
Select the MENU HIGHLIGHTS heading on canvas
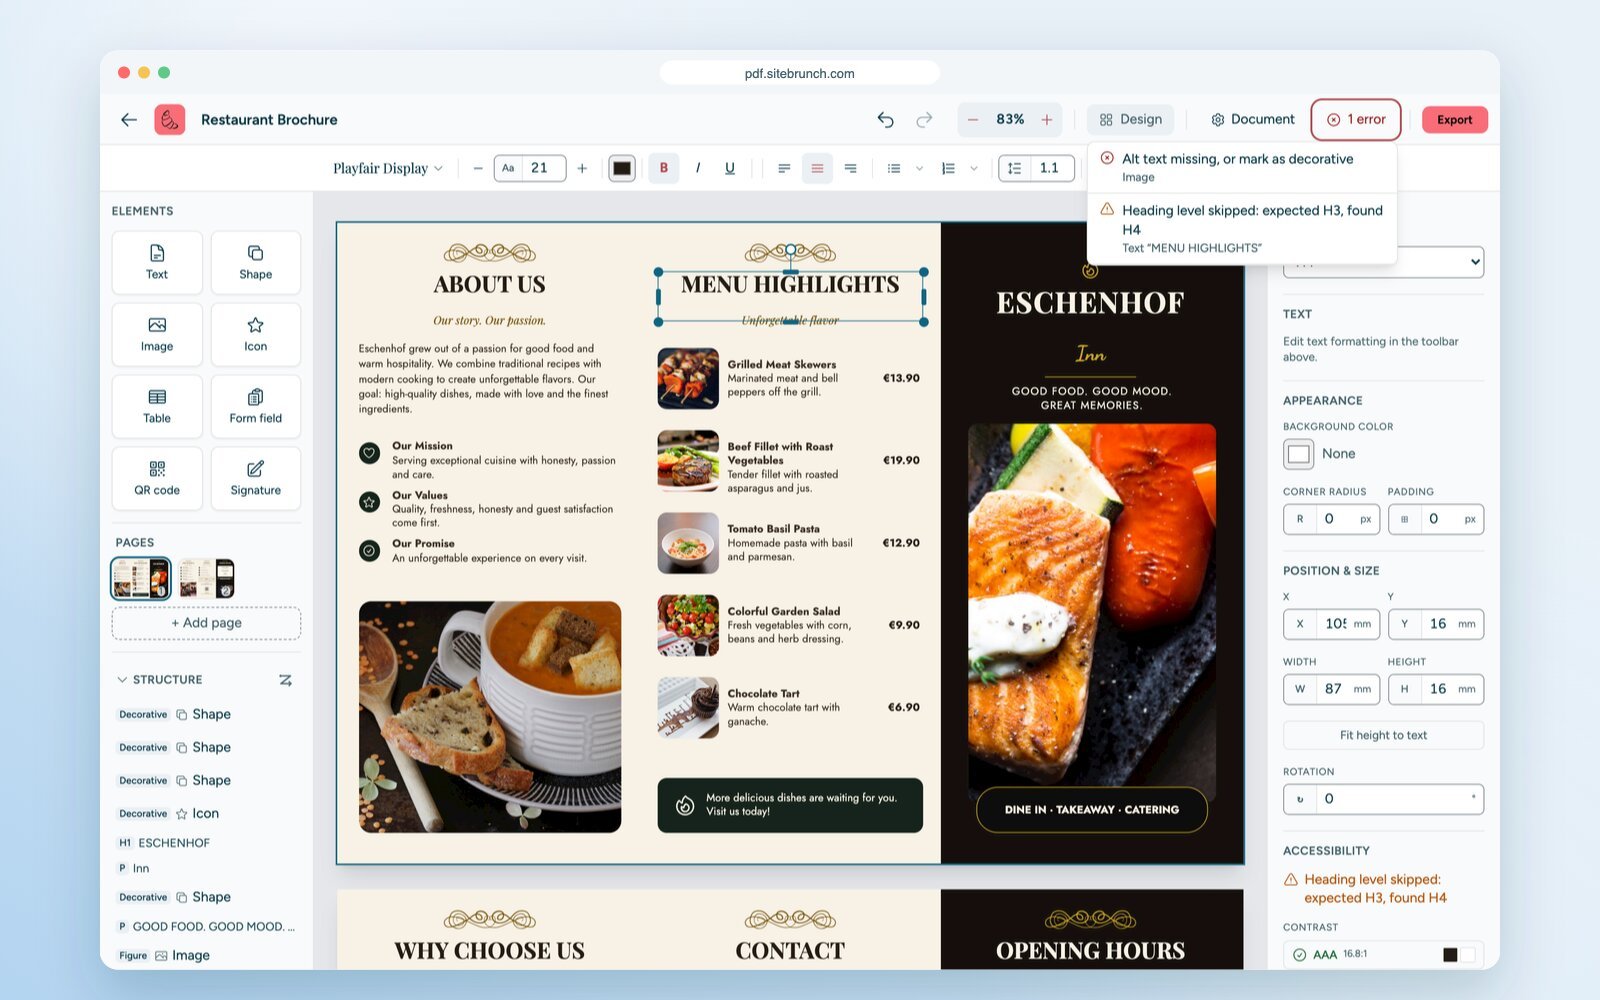pos(790,284)
